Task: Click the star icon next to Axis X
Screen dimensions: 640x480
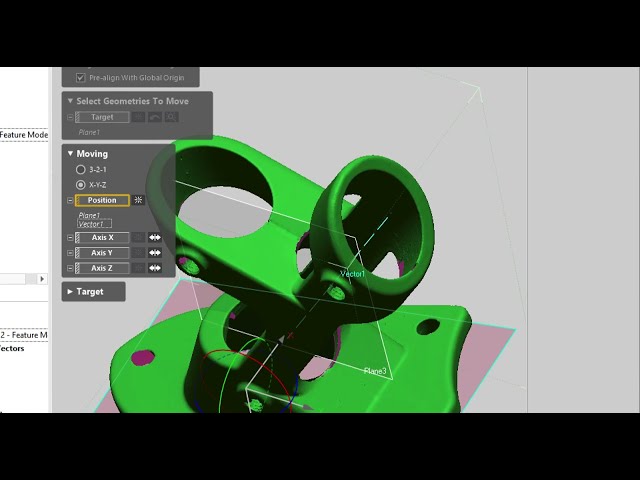Action: click(x=138, y=238)
